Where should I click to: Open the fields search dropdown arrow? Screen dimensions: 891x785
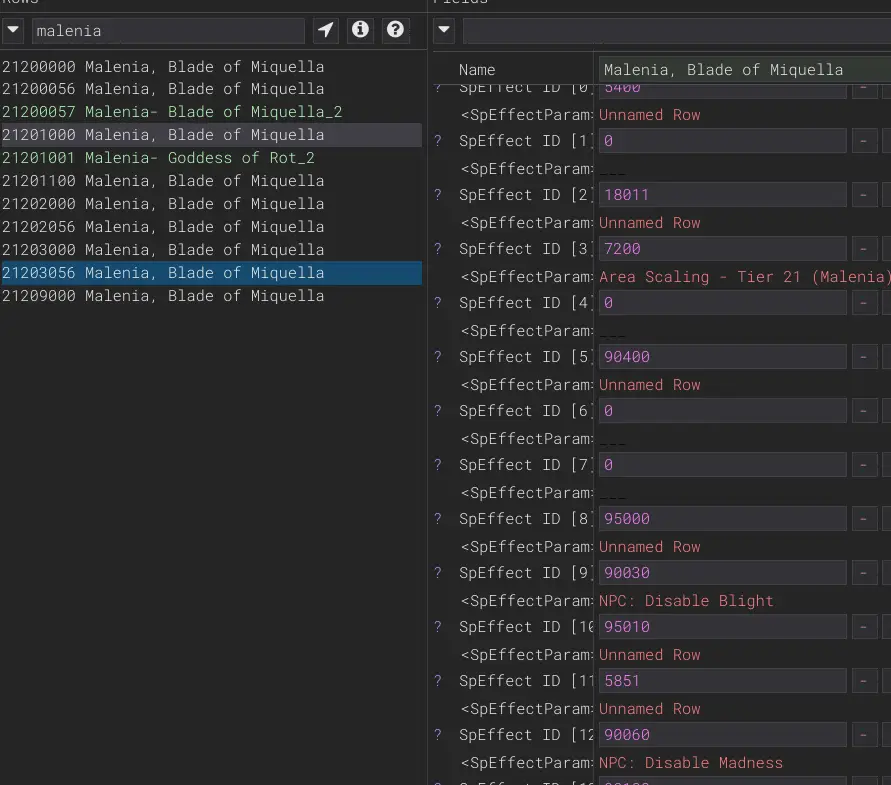[444, 30]
